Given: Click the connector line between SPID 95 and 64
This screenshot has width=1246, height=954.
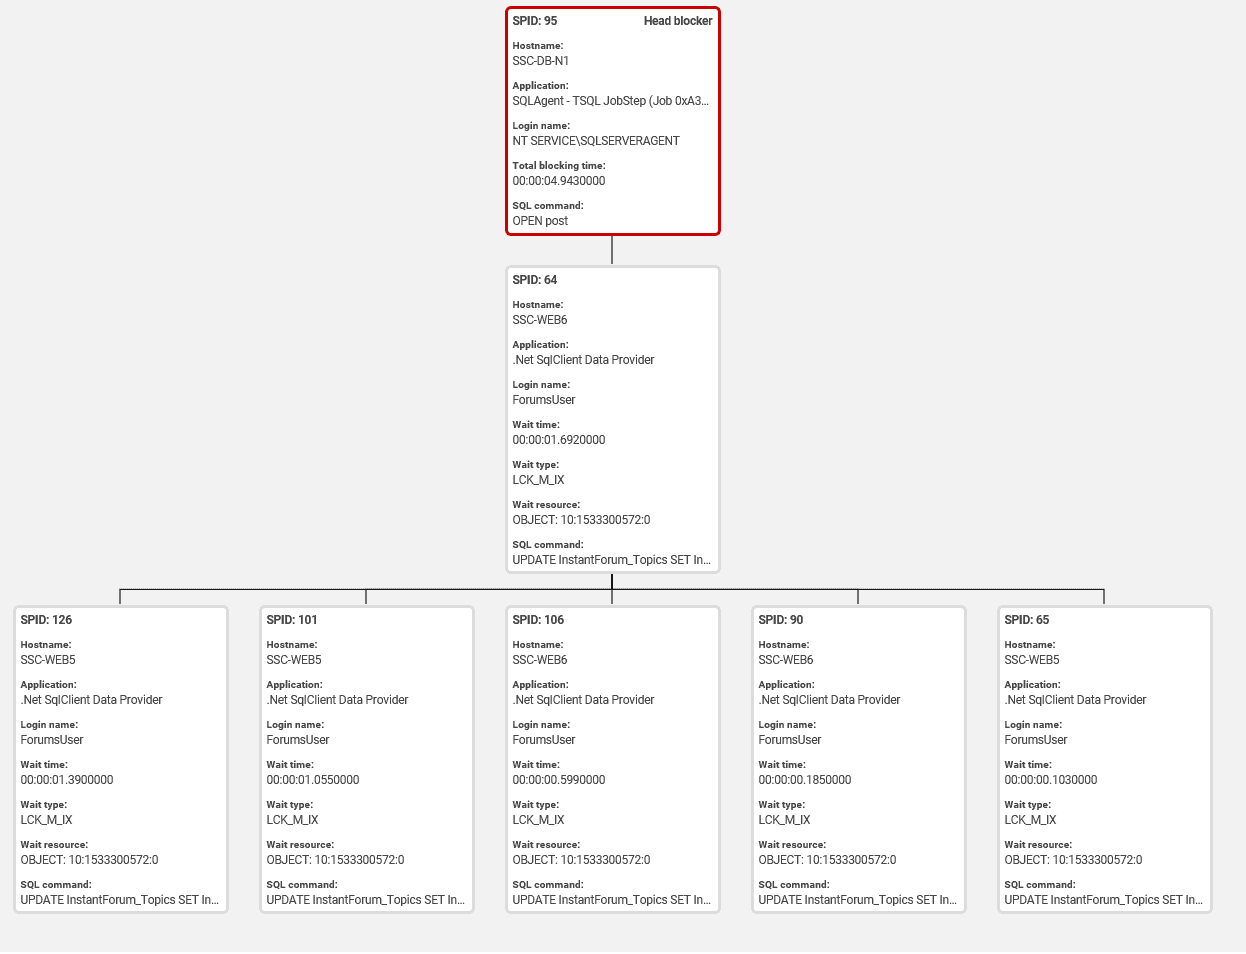Looking at the screenshot, I should click(x=612, y=250).
